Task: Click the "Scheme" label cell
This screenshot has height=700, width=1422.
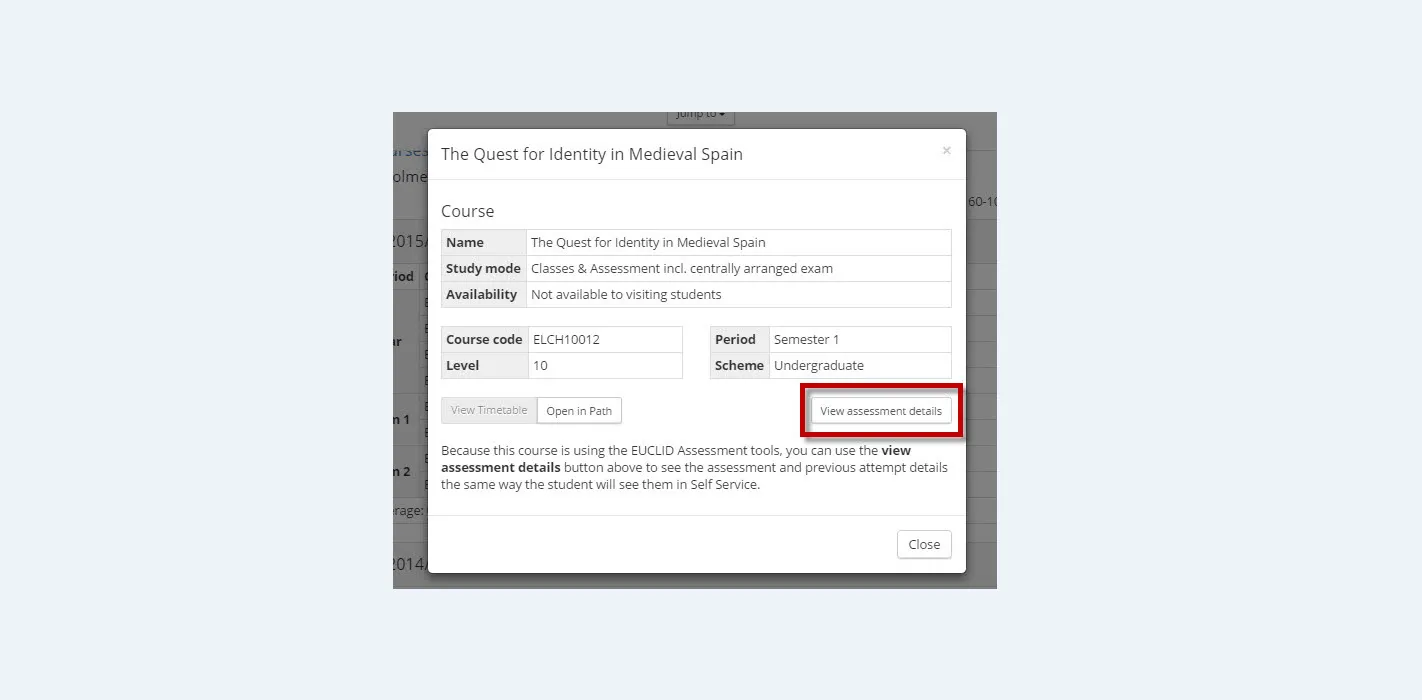Action: pos(739,366)
